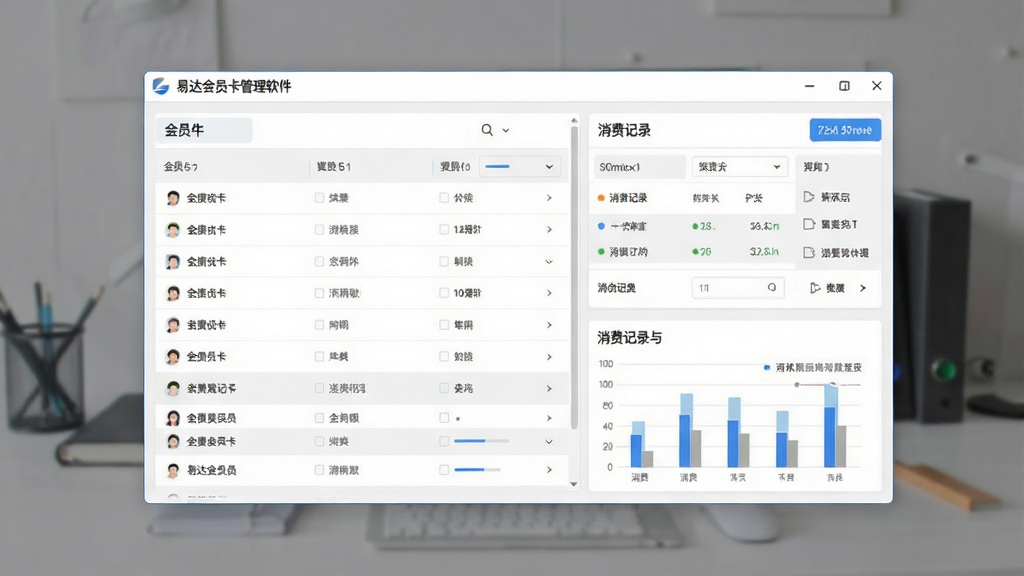Click the sidebar label ending in T
1024x576 pixels.
coord(839,225)
